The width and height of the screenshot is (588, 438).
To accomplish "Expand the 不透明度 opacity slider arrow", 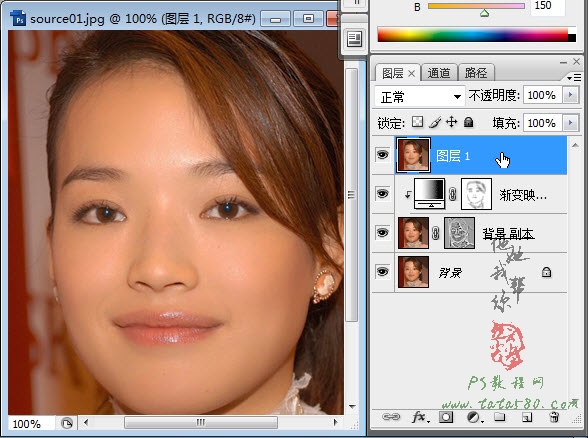I will [x=571, y=95].
